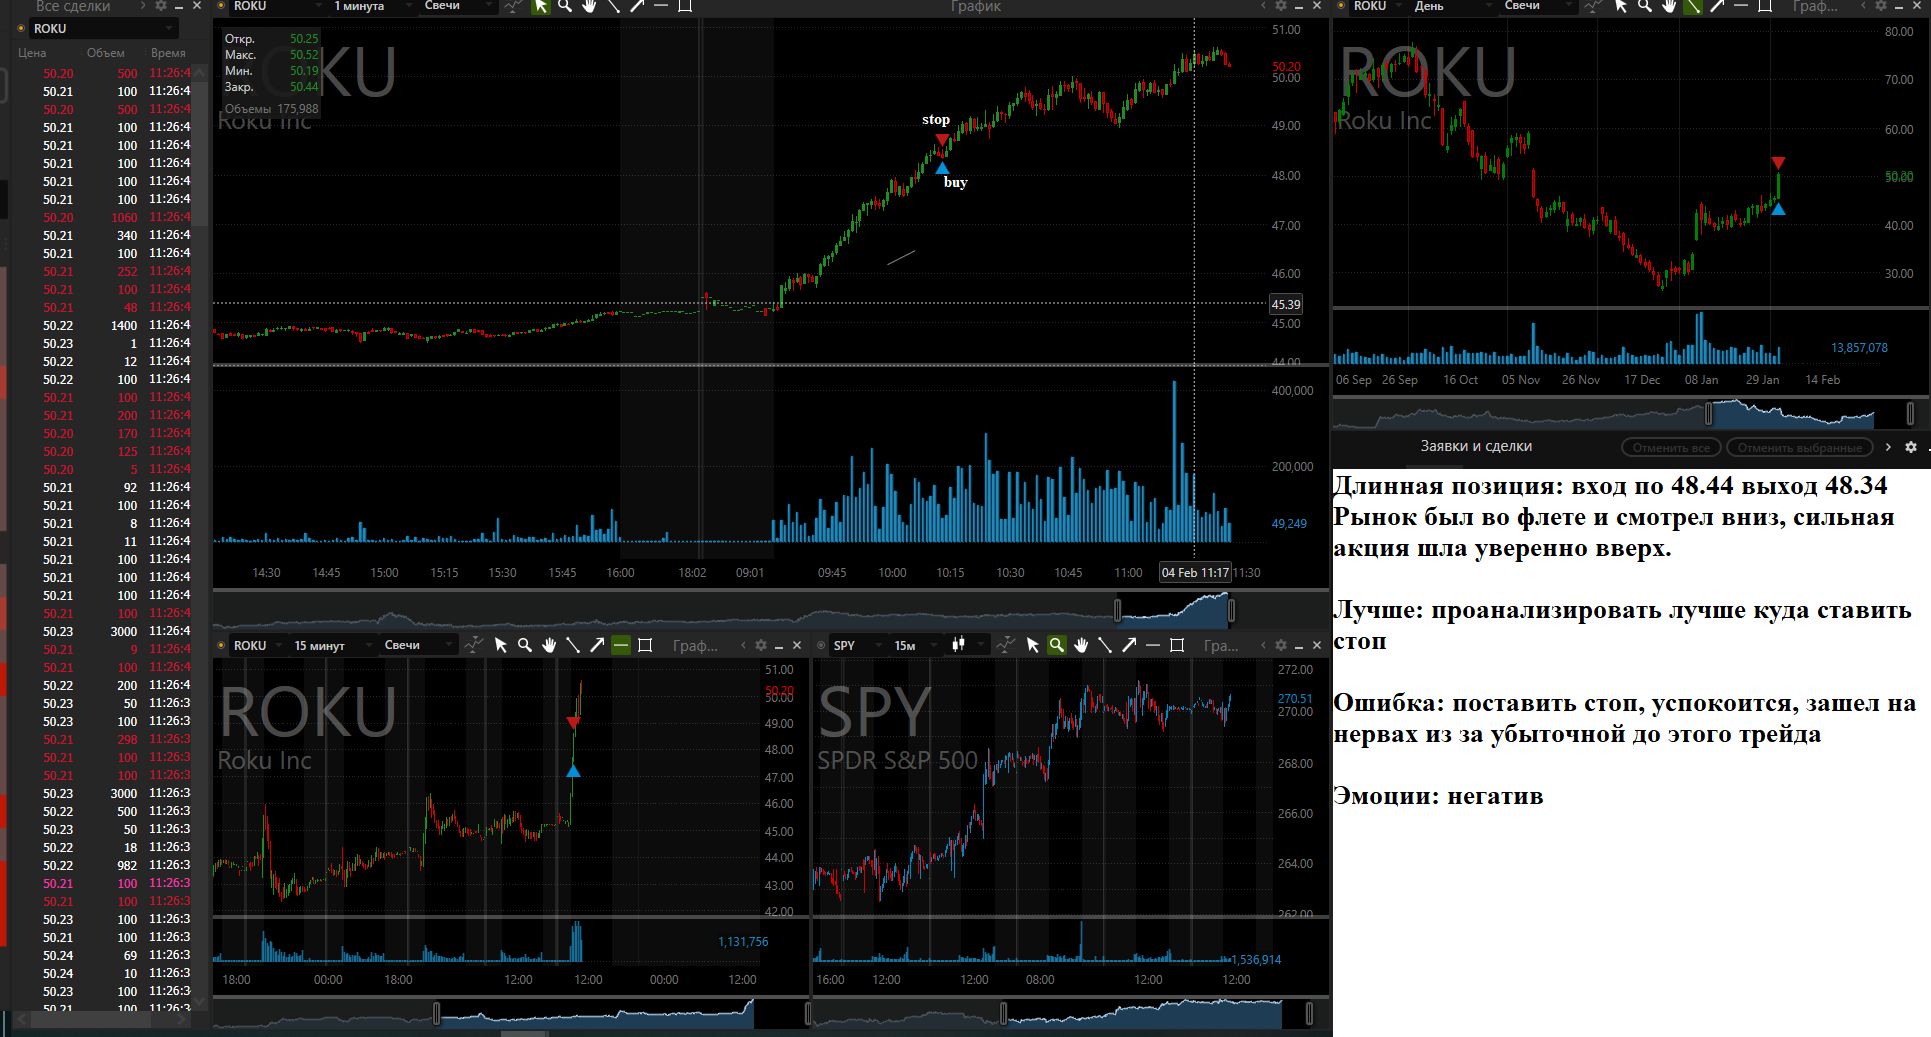Open settings gear of Все сделки panel
The width and height of the screenshot is (1931, 1037).
[161, 6]
